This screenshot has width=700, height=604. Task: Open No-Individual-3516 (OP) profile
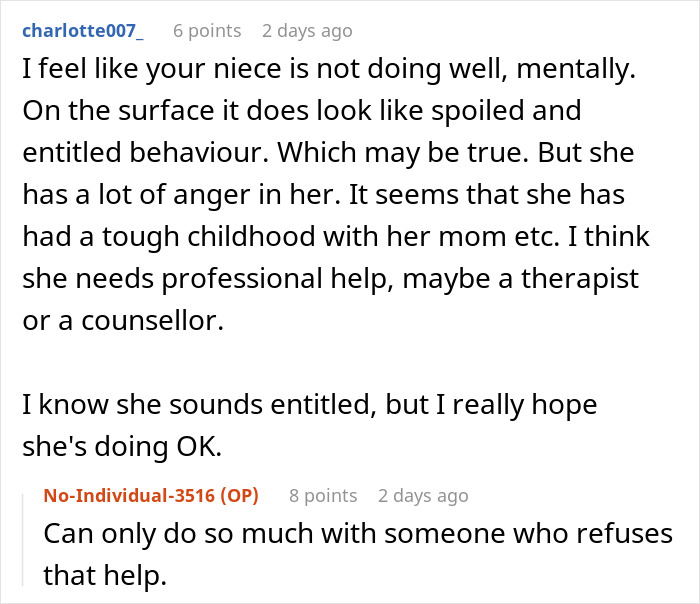pyautogui.click(x=151, y=496)
